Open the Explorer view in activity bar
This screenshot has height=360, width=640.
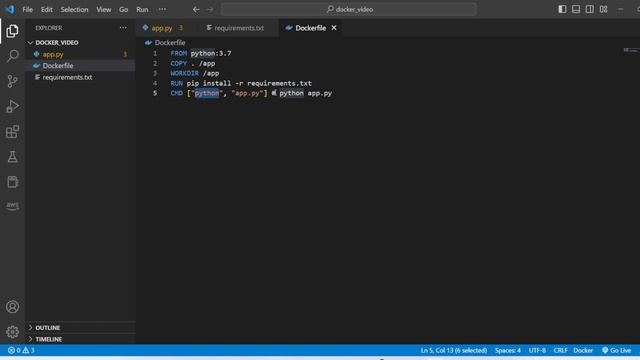(x=12, y=31)
